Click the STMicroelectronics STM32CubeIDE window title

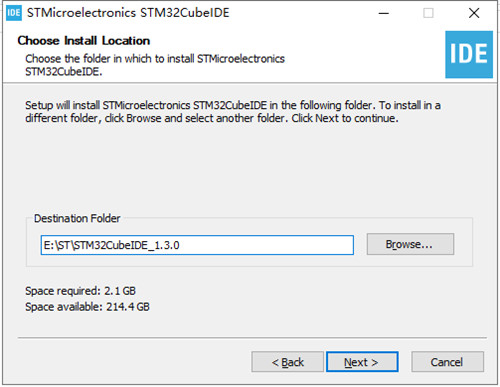[x=128, y=13]
